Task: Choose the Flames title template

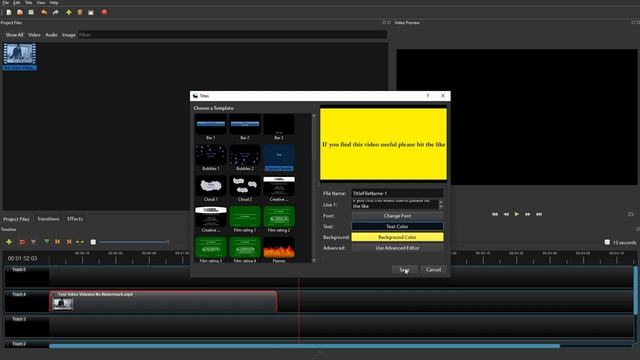Action: (279, 250)
